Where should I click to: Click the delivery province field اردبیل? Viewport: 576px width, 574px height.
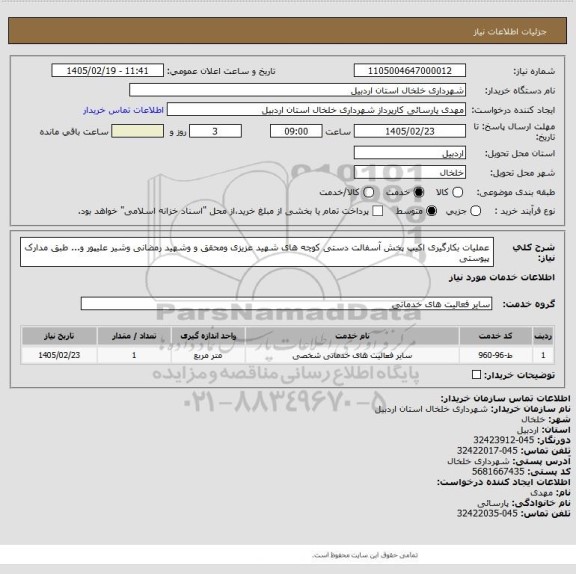410,153
